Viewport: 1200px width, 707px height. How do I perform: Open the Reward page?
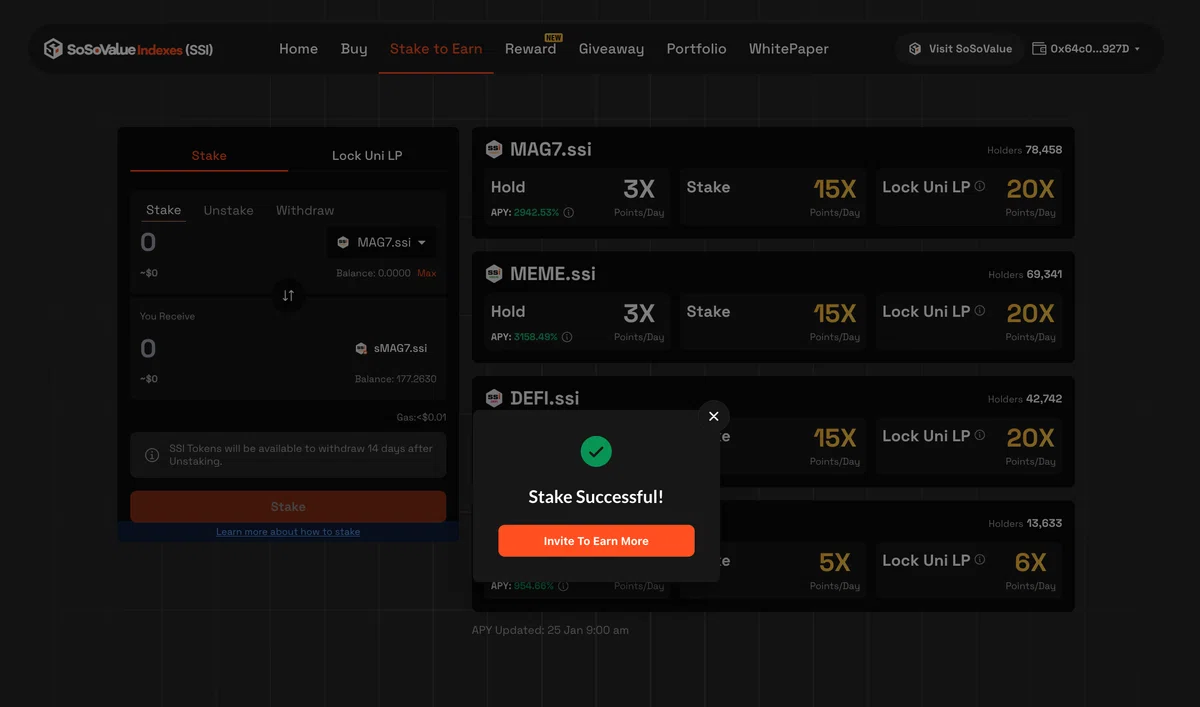(x=530, y=49)
